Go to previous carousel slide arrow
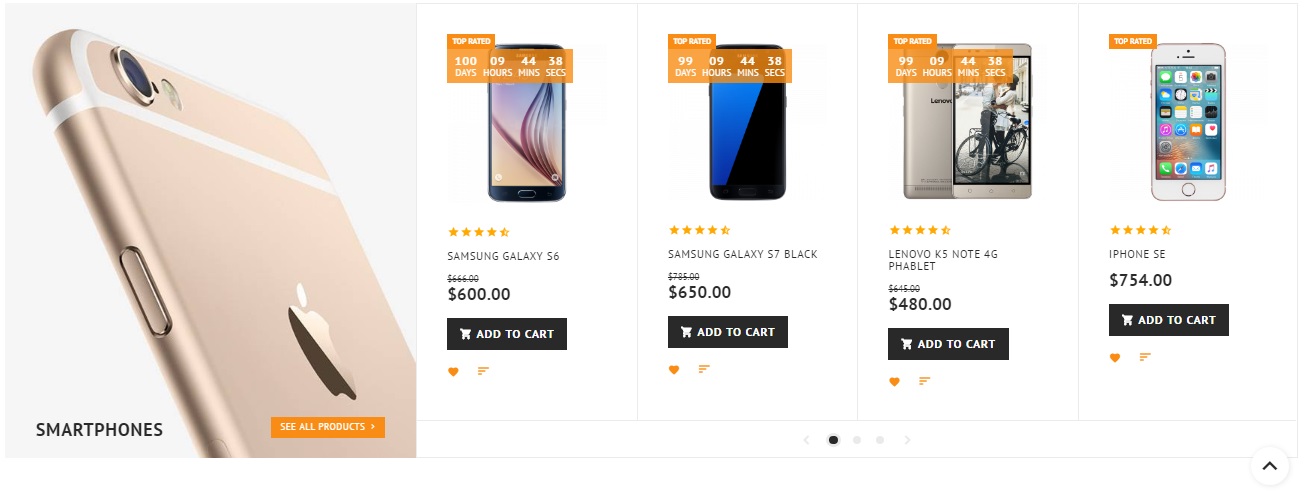The height and width of the screenshot is (497, 1305). point(807,440)
